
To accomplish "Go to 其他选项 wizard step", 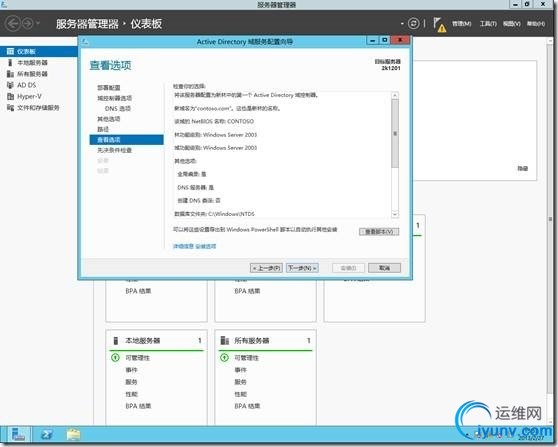I will [109, 119].
